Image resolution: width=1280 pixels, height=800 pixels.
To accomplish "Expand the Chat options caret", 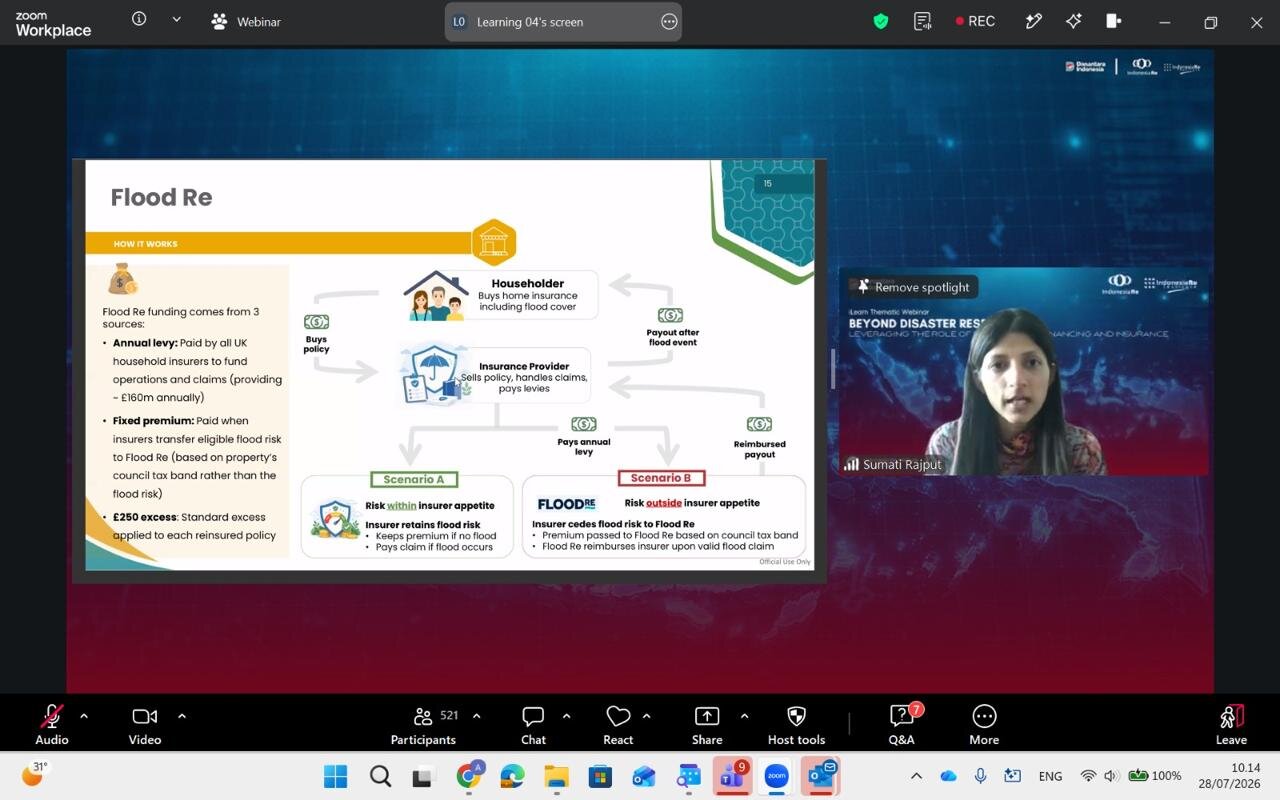I will (x=566, y=716).
